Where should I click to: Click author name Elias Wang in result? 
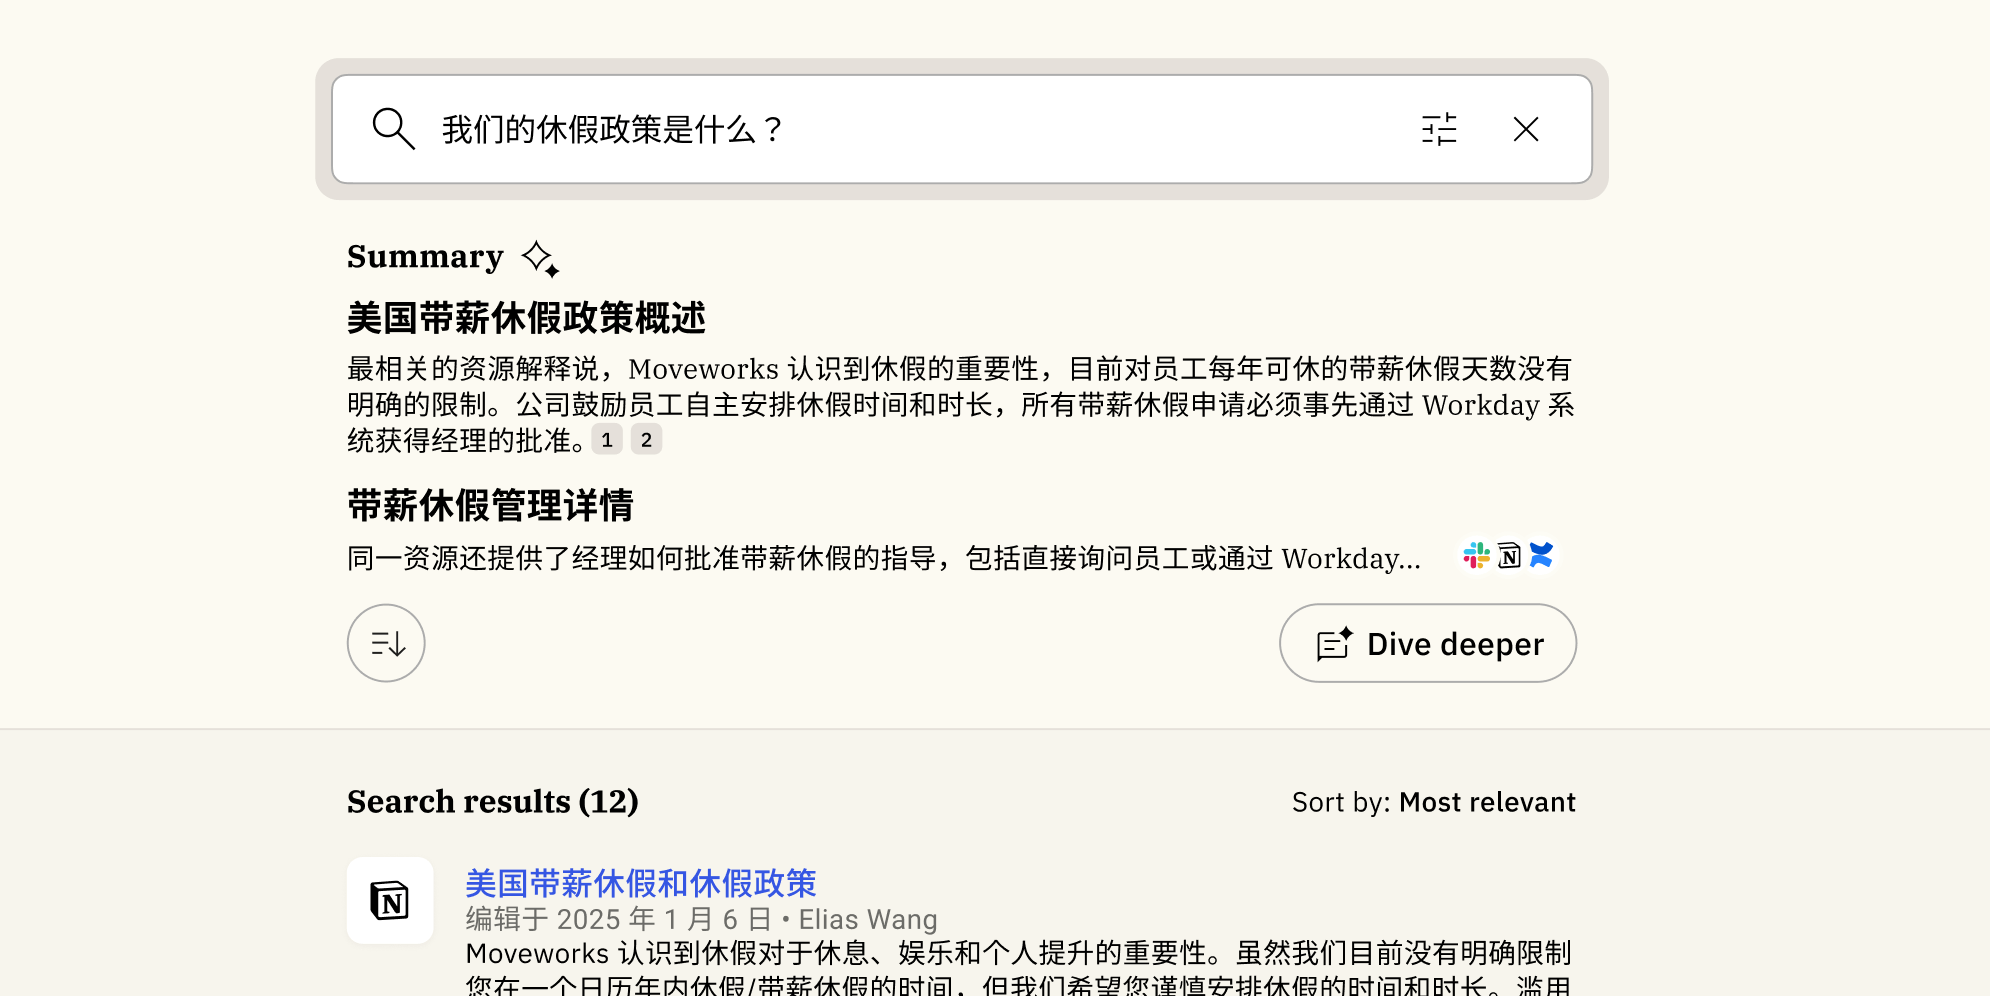[x=868, y=919]
